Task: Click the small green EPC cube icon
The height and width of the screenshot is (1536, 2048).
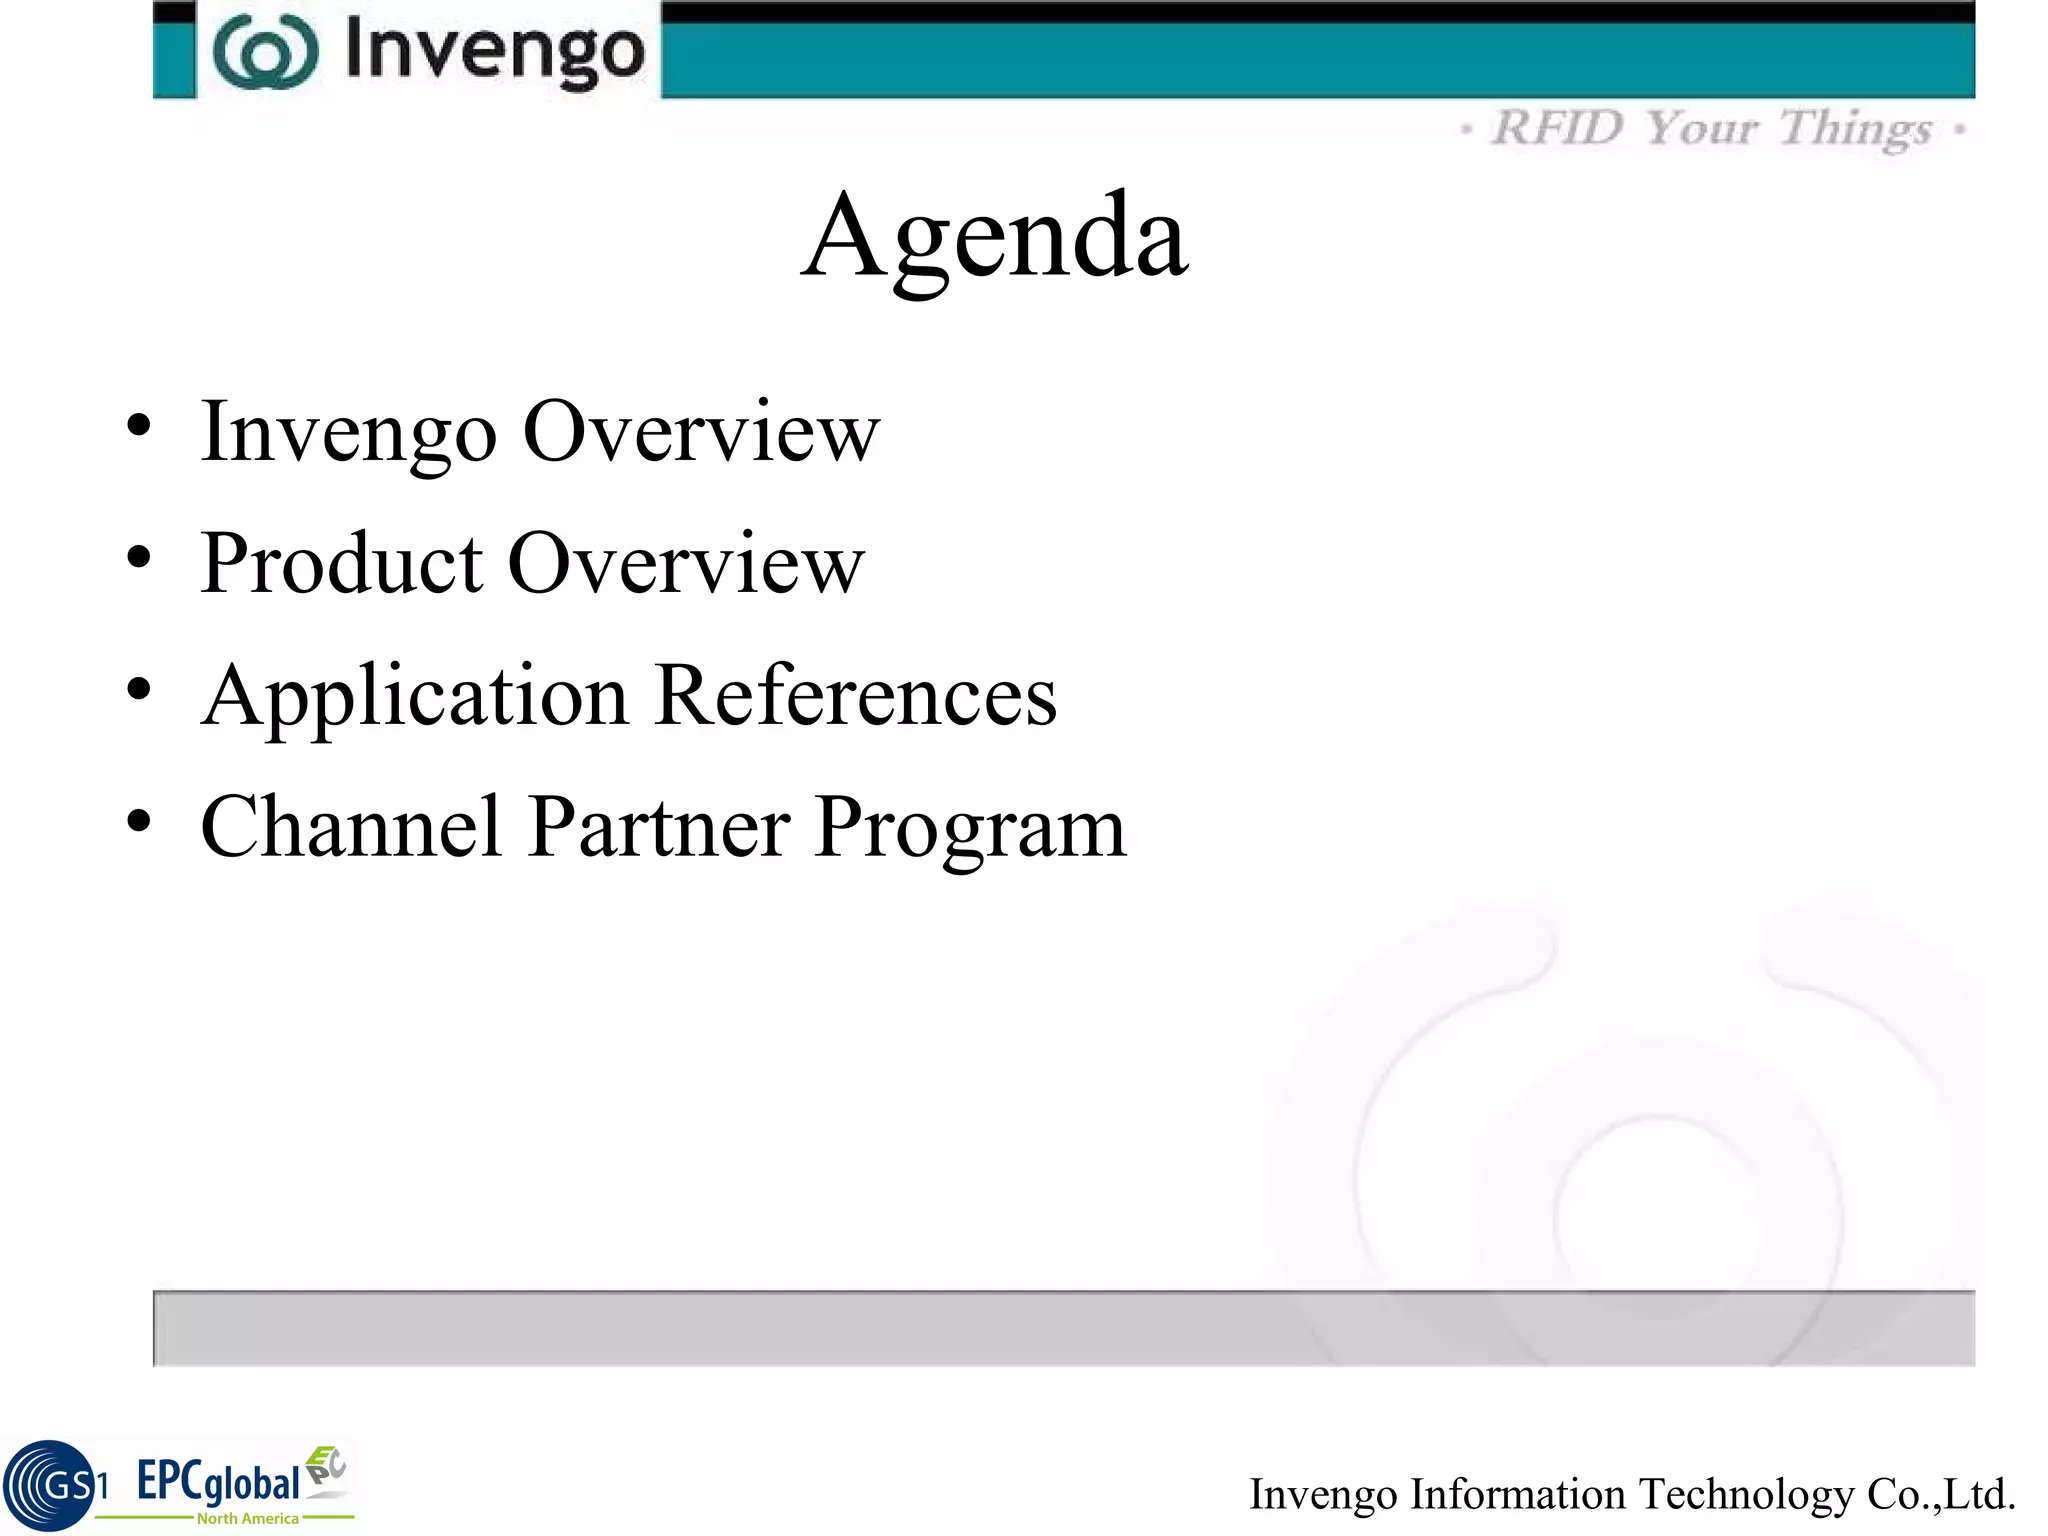Action: point(326,1468)
